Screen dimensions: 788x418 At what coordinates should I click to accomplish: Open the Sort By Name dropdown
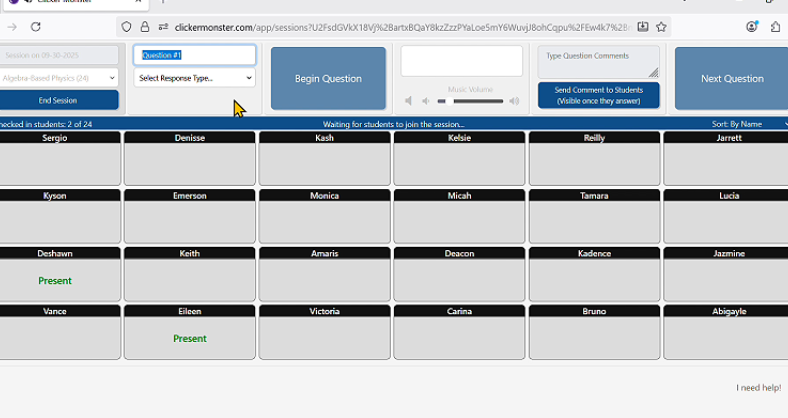(x=748, y=124)
